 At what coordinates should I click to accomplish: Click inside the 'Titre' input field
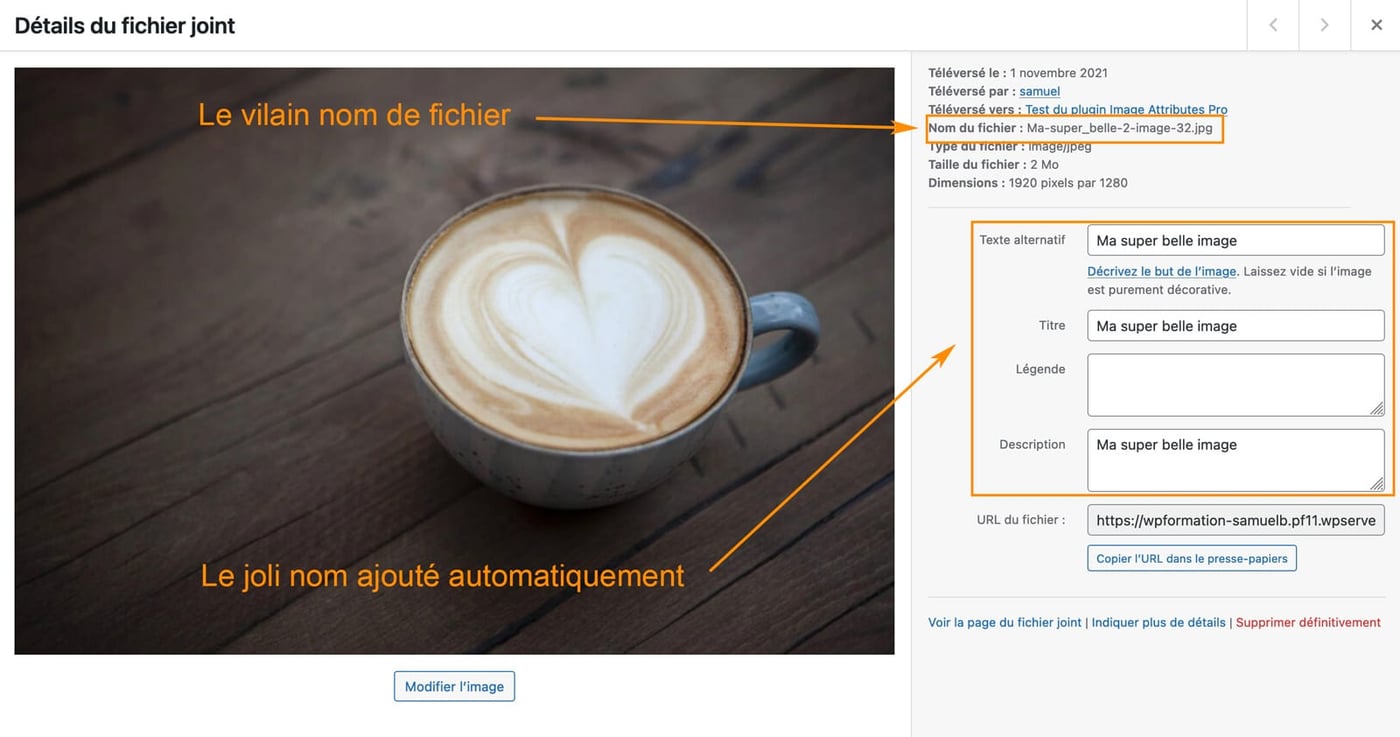click(x=1235, y=325)
